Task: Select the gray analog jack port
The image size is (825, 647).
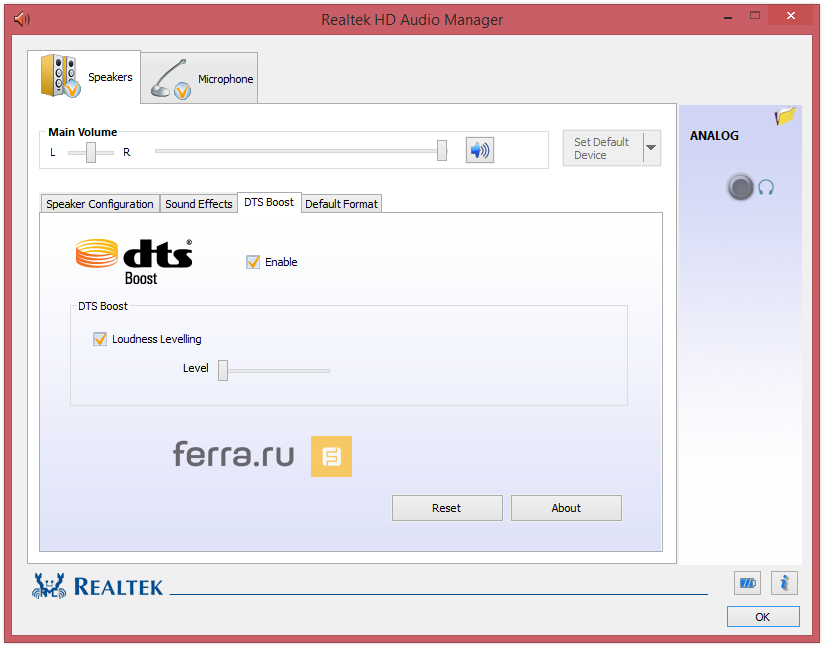Action: coord(740,187)
